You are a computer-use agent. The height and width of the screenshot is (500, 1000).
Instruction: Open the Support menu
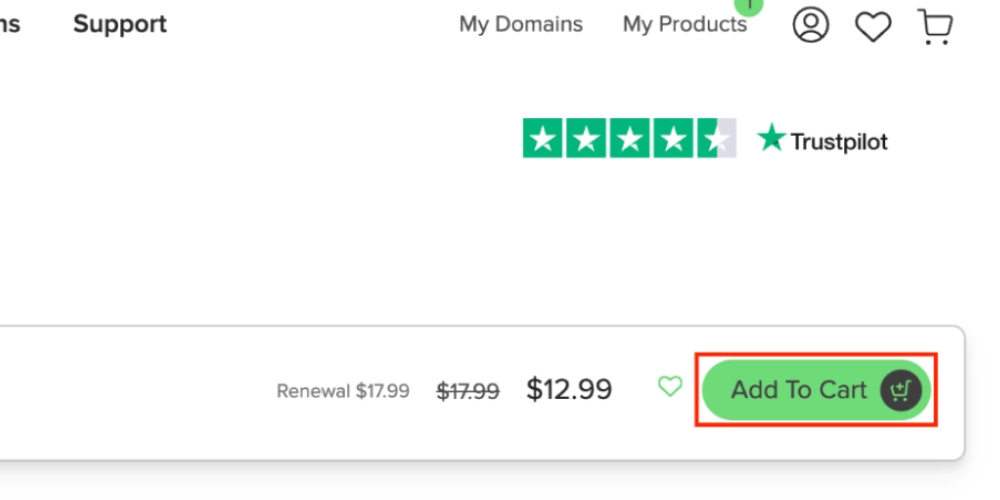[120, 24]
